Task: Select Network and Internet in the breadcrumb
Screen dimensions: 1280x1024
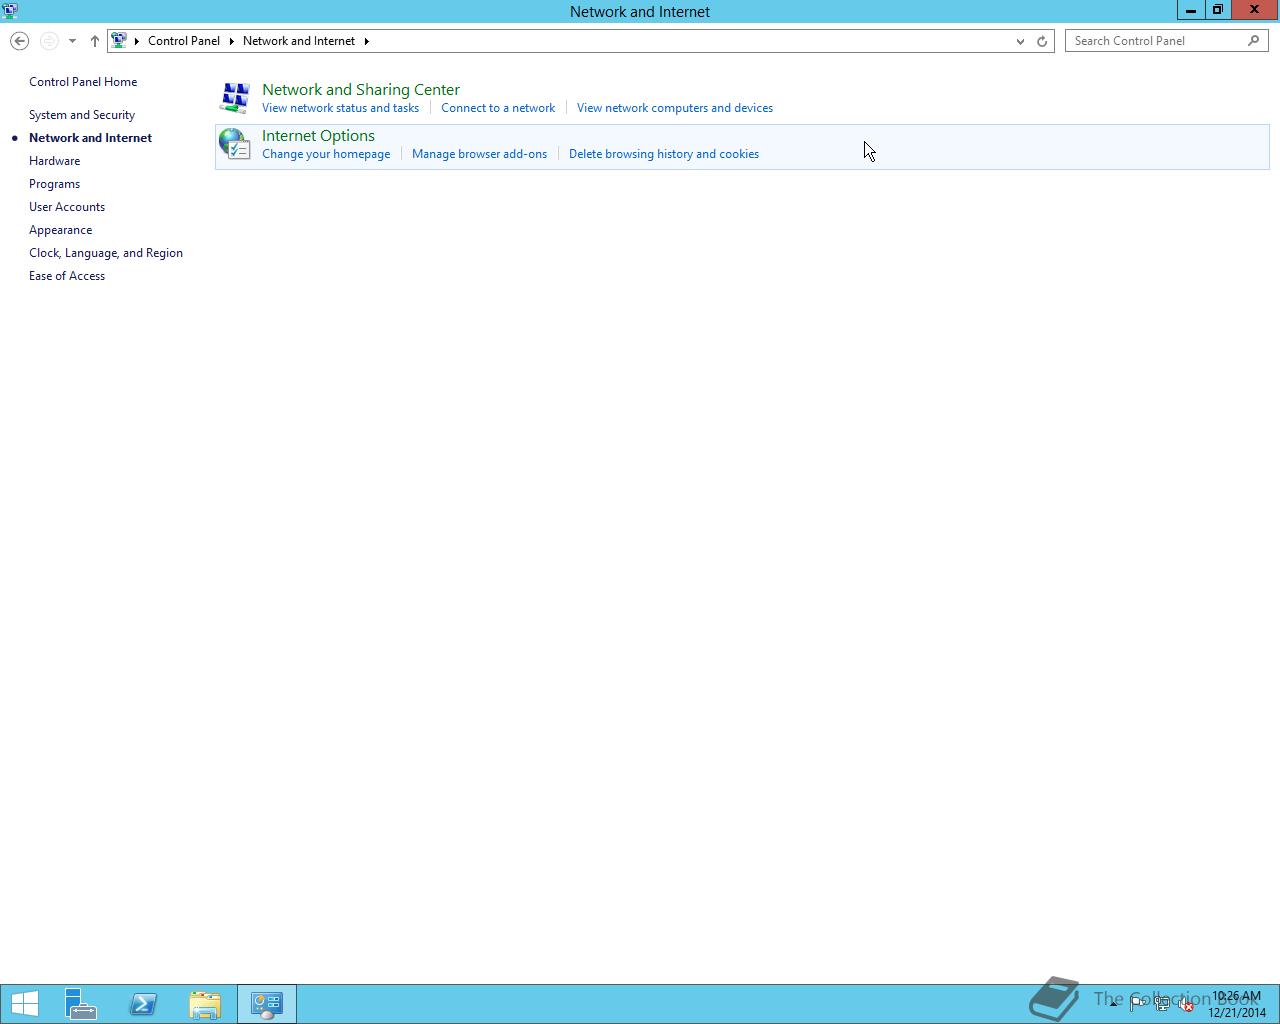Action: (299, 41)
